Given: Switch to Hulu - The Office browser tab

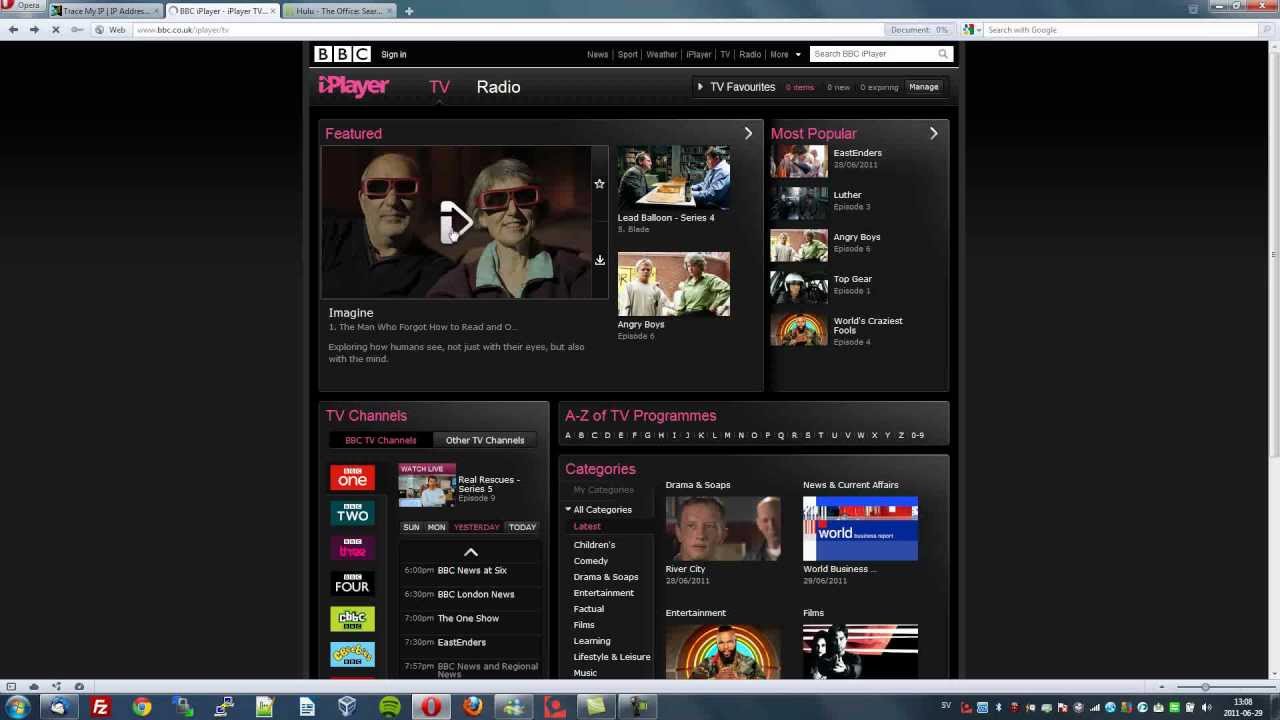Looking at the screenshot, I should (340, 11).
